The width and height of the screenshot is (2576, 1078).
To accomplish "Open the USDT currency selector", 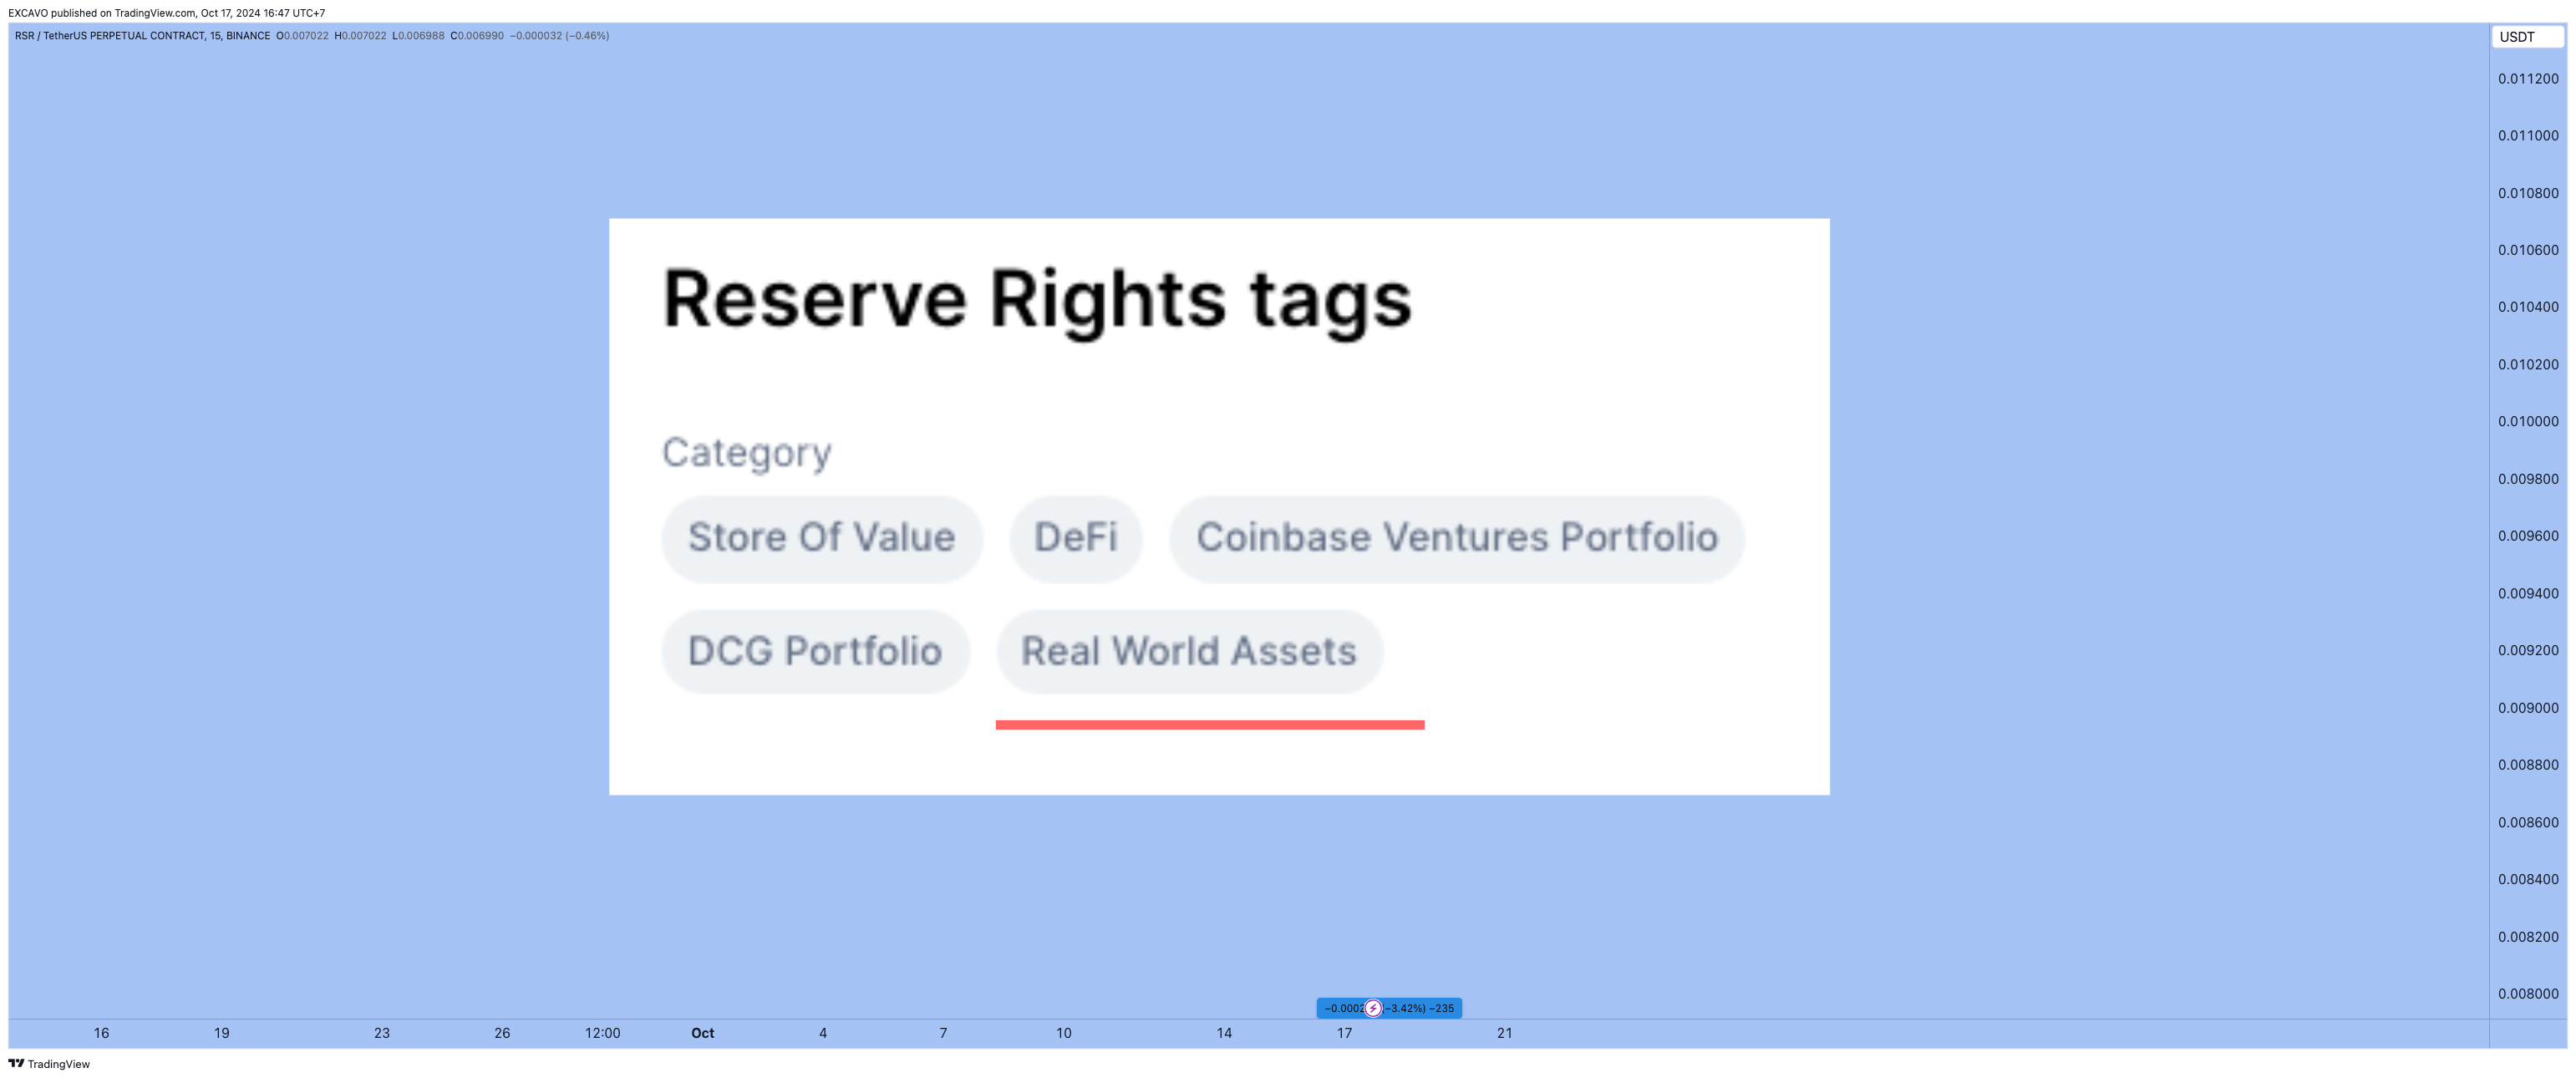I will [x=2526, y=37].
